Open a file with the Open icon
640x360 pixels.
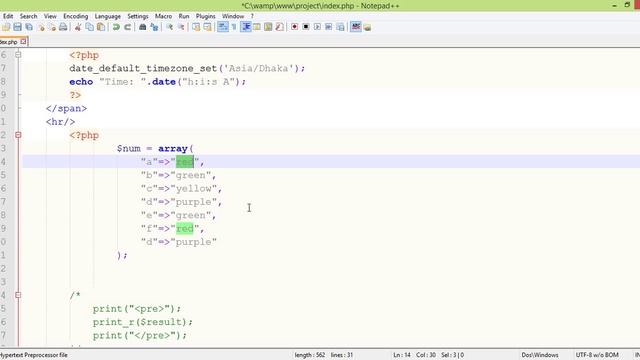(6, 27)
